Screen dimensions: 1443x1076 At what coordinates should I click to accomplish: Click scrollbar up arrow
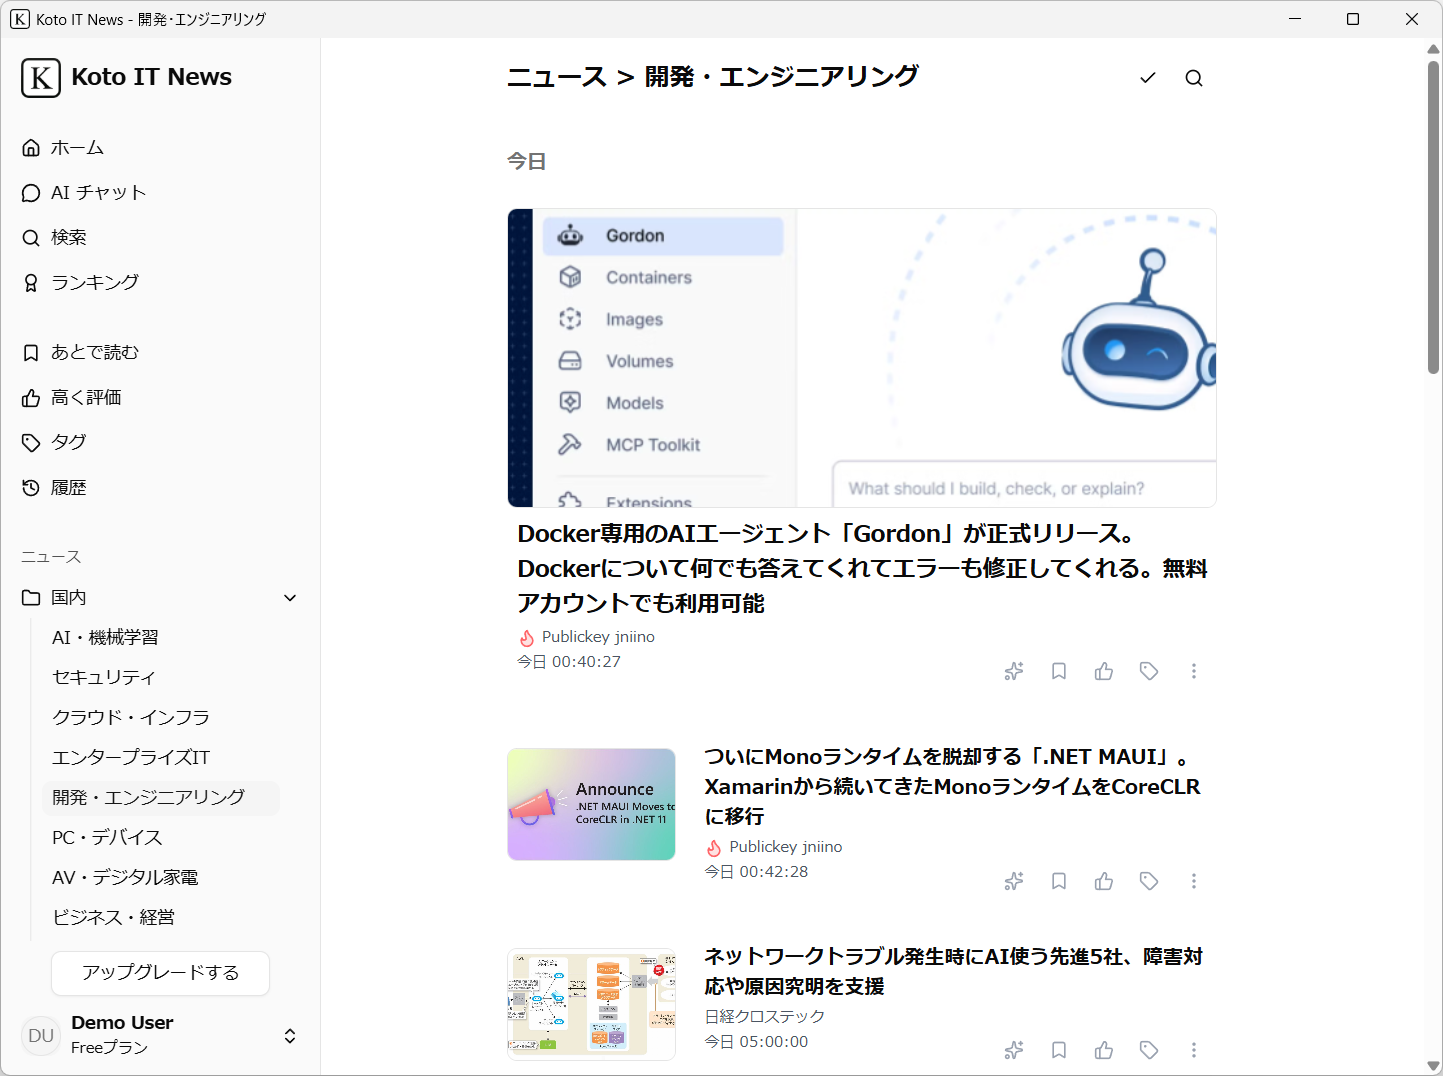[1433, 48]
